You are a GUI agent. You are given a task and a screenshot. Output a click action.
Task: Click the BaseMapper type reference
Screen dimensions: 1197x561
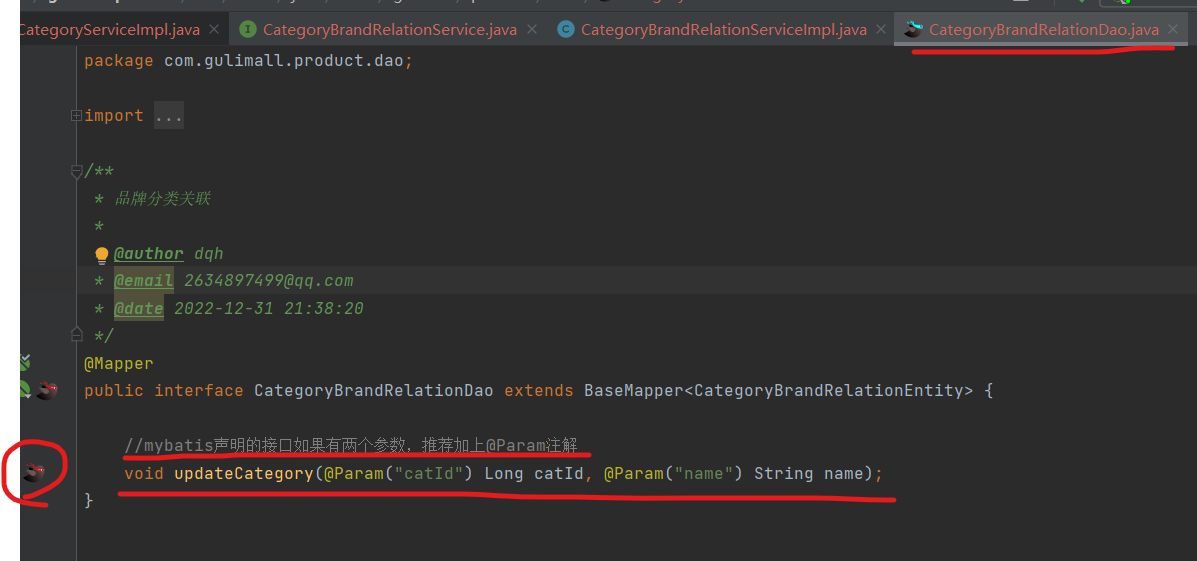tap(634, 391)
